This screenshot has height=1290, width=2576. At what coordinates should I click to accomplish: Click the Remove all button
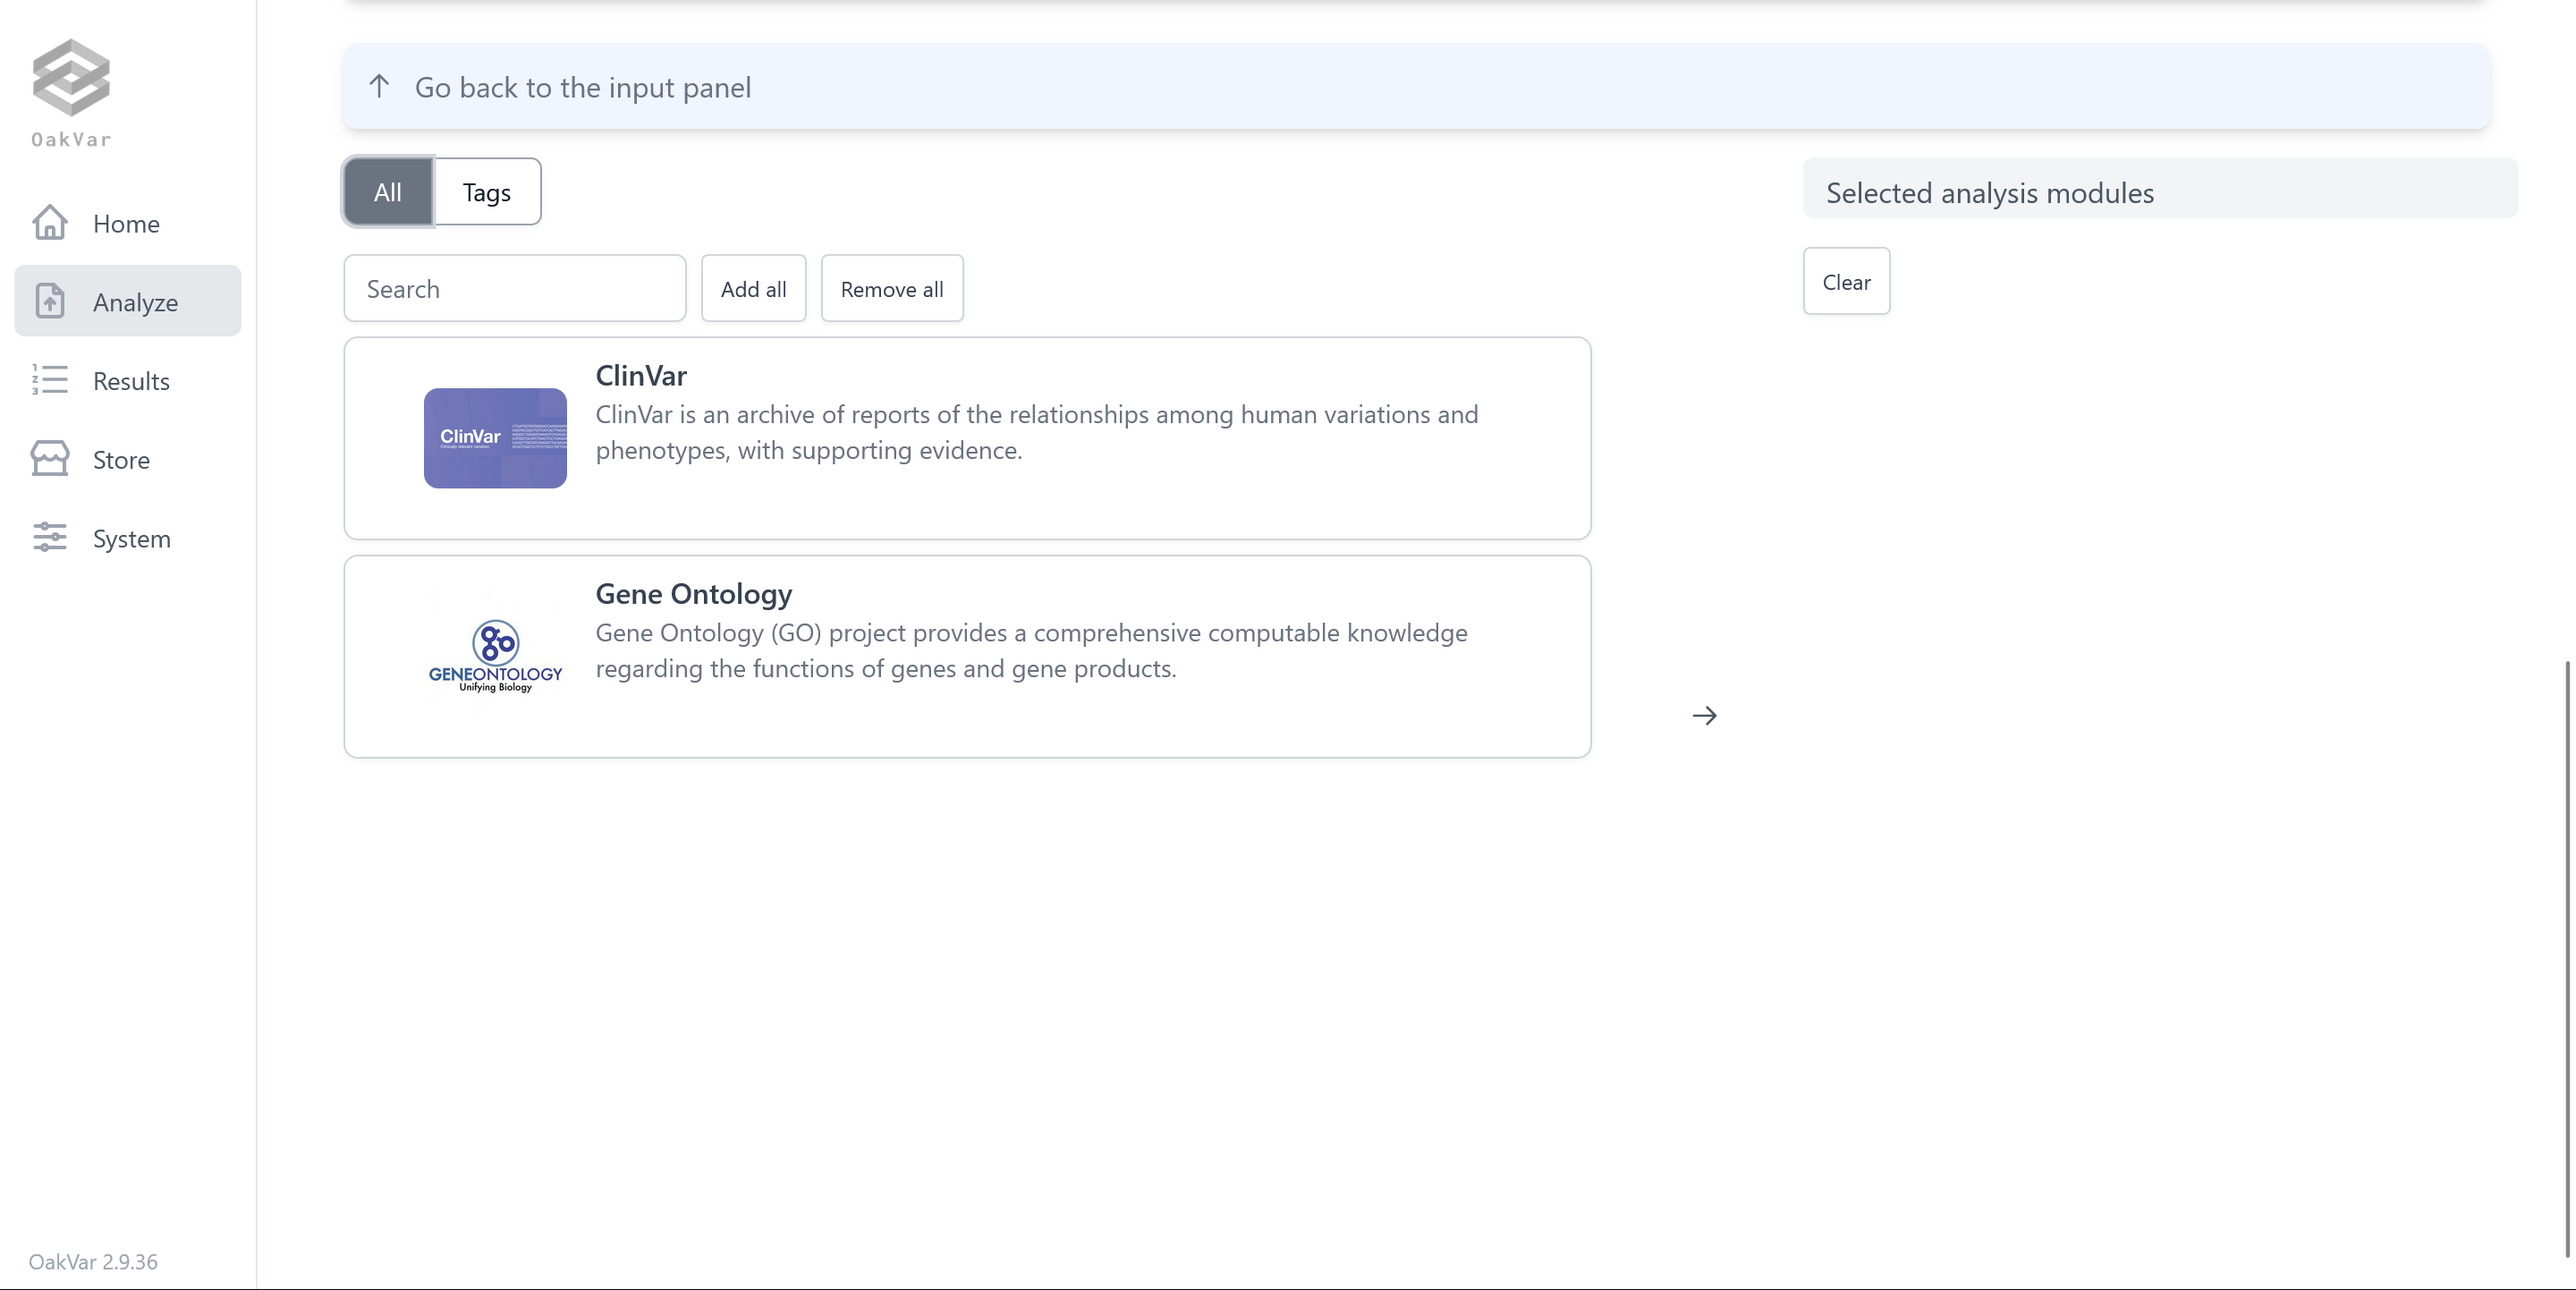tap(892, 286)
